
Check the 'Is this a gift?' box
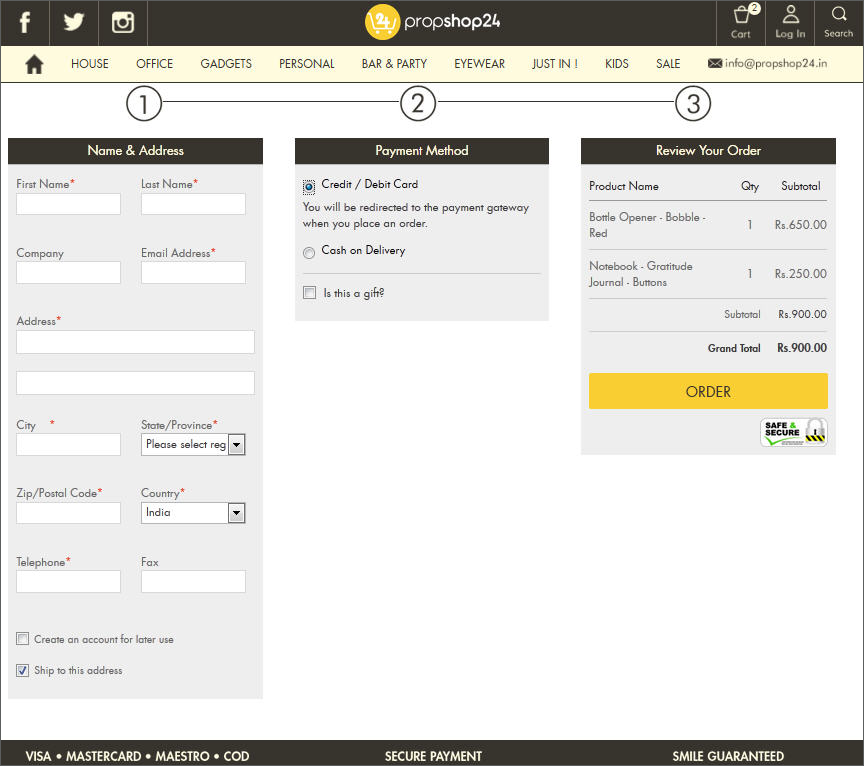coord(309,294)
